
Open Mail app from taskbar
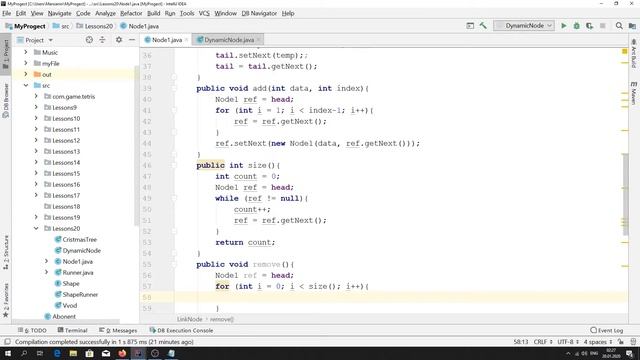click(x=106, y=353)
